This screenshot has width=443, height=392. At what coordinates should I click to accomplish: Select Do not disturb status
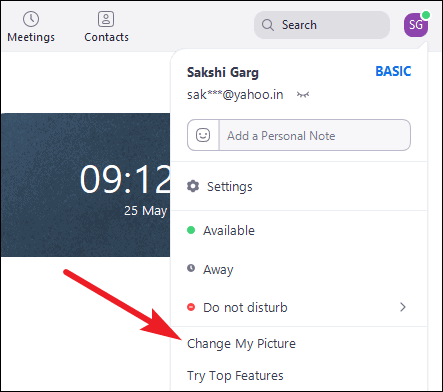[299, 307]
